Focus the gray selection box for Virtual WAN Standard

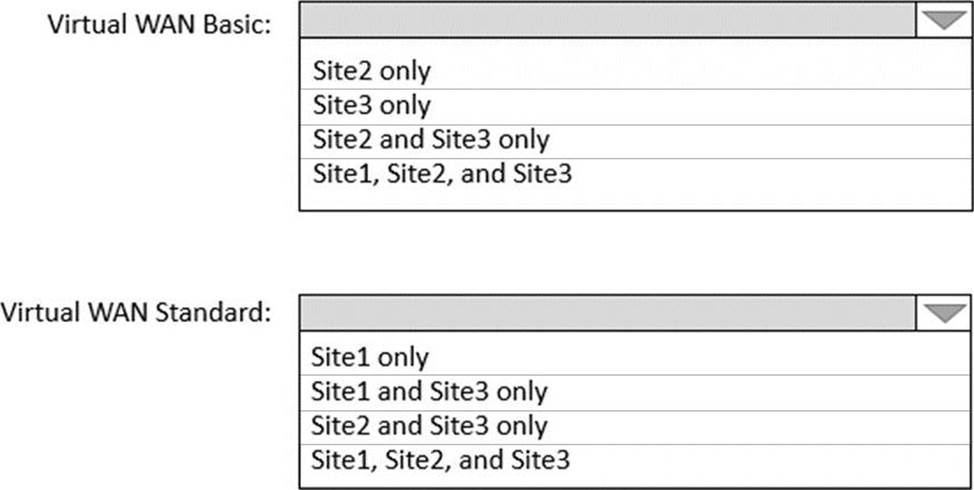point(608,313)
